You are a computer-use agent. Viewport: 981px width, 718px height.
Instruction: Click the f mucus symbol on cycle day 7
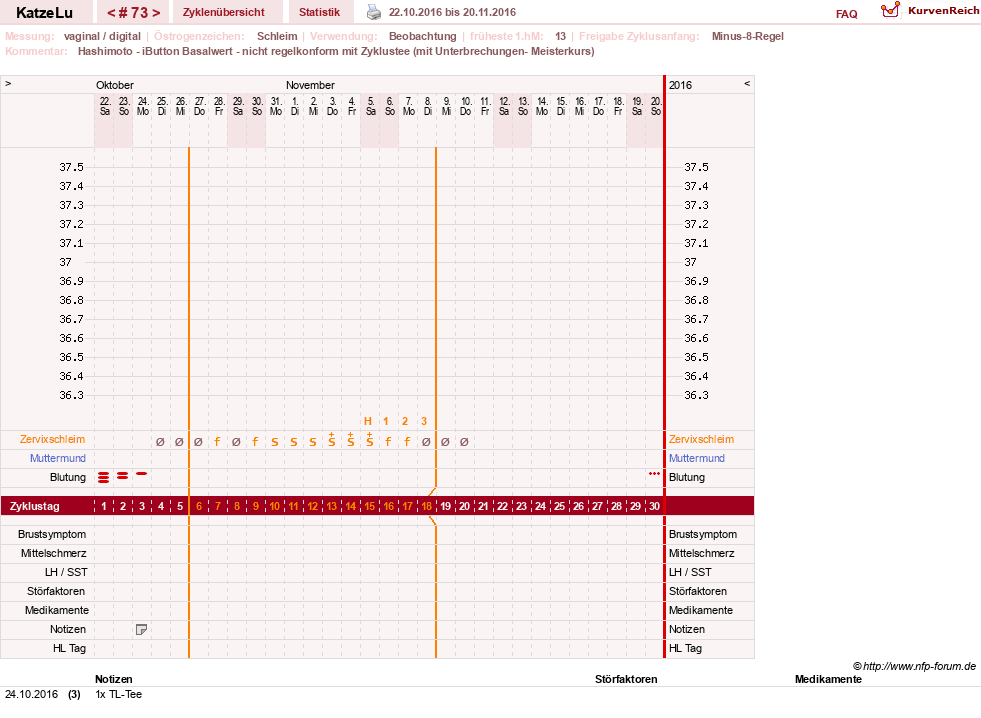217,442
